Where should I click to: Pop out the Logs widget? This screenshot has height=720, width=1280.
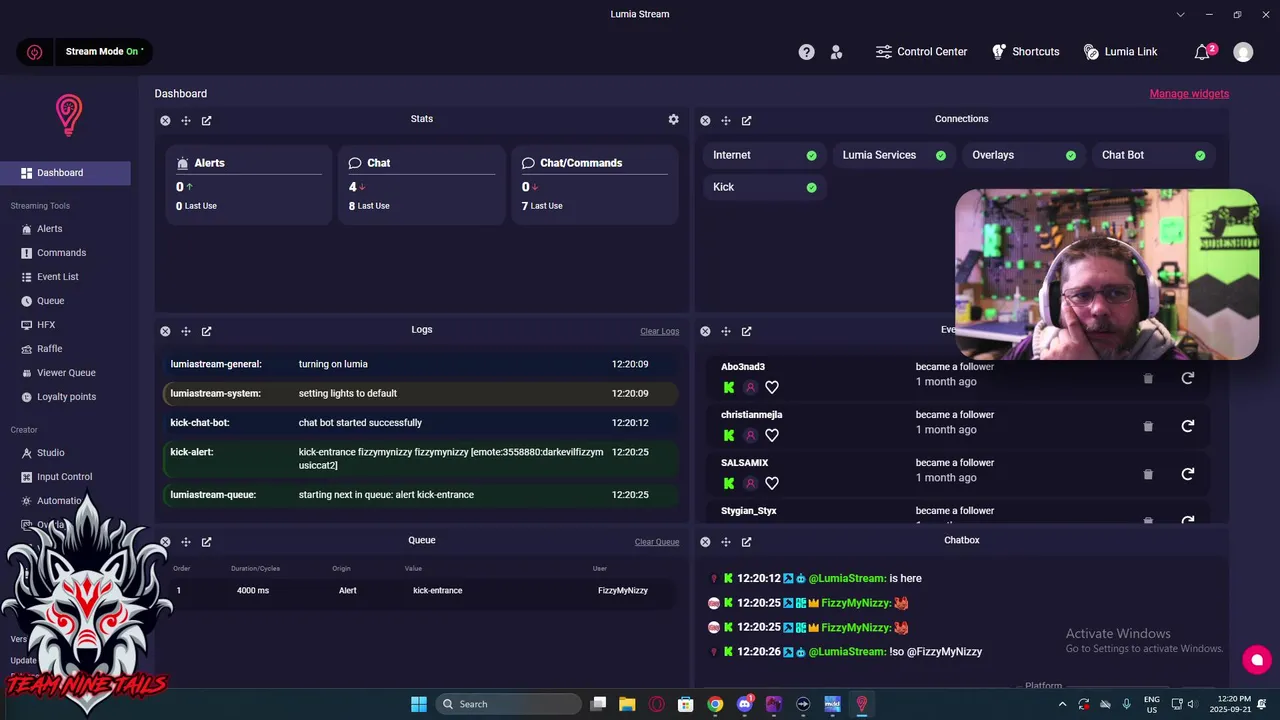coord(207,331)
